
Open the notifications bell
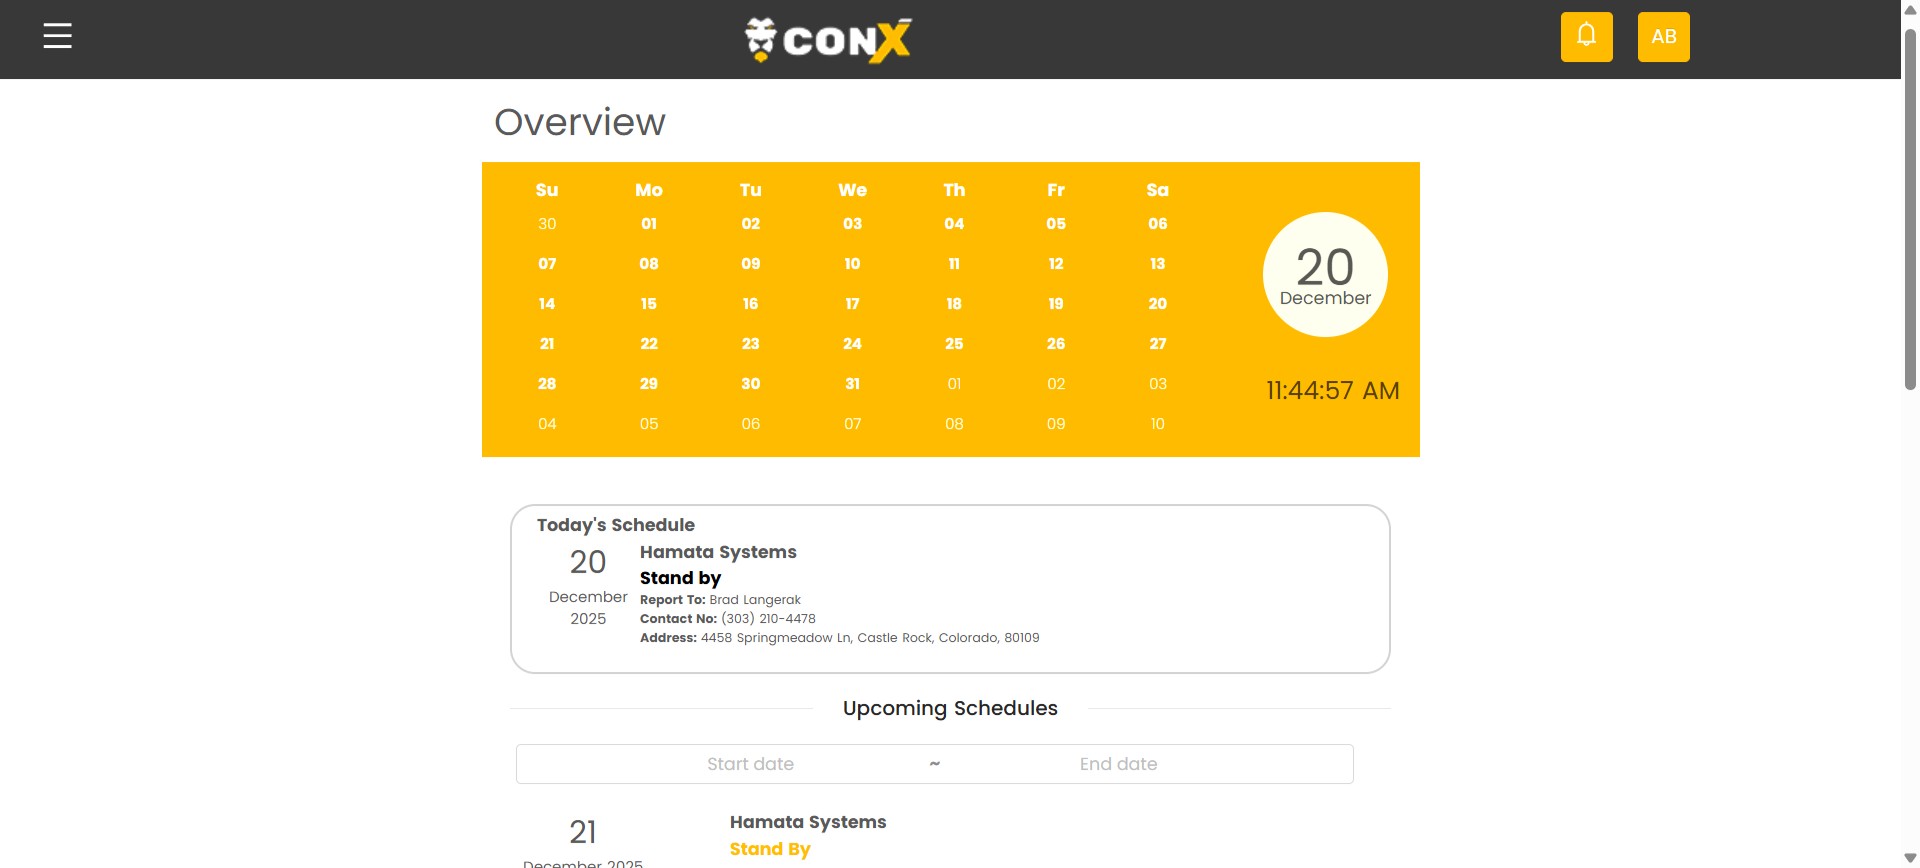1586,37
